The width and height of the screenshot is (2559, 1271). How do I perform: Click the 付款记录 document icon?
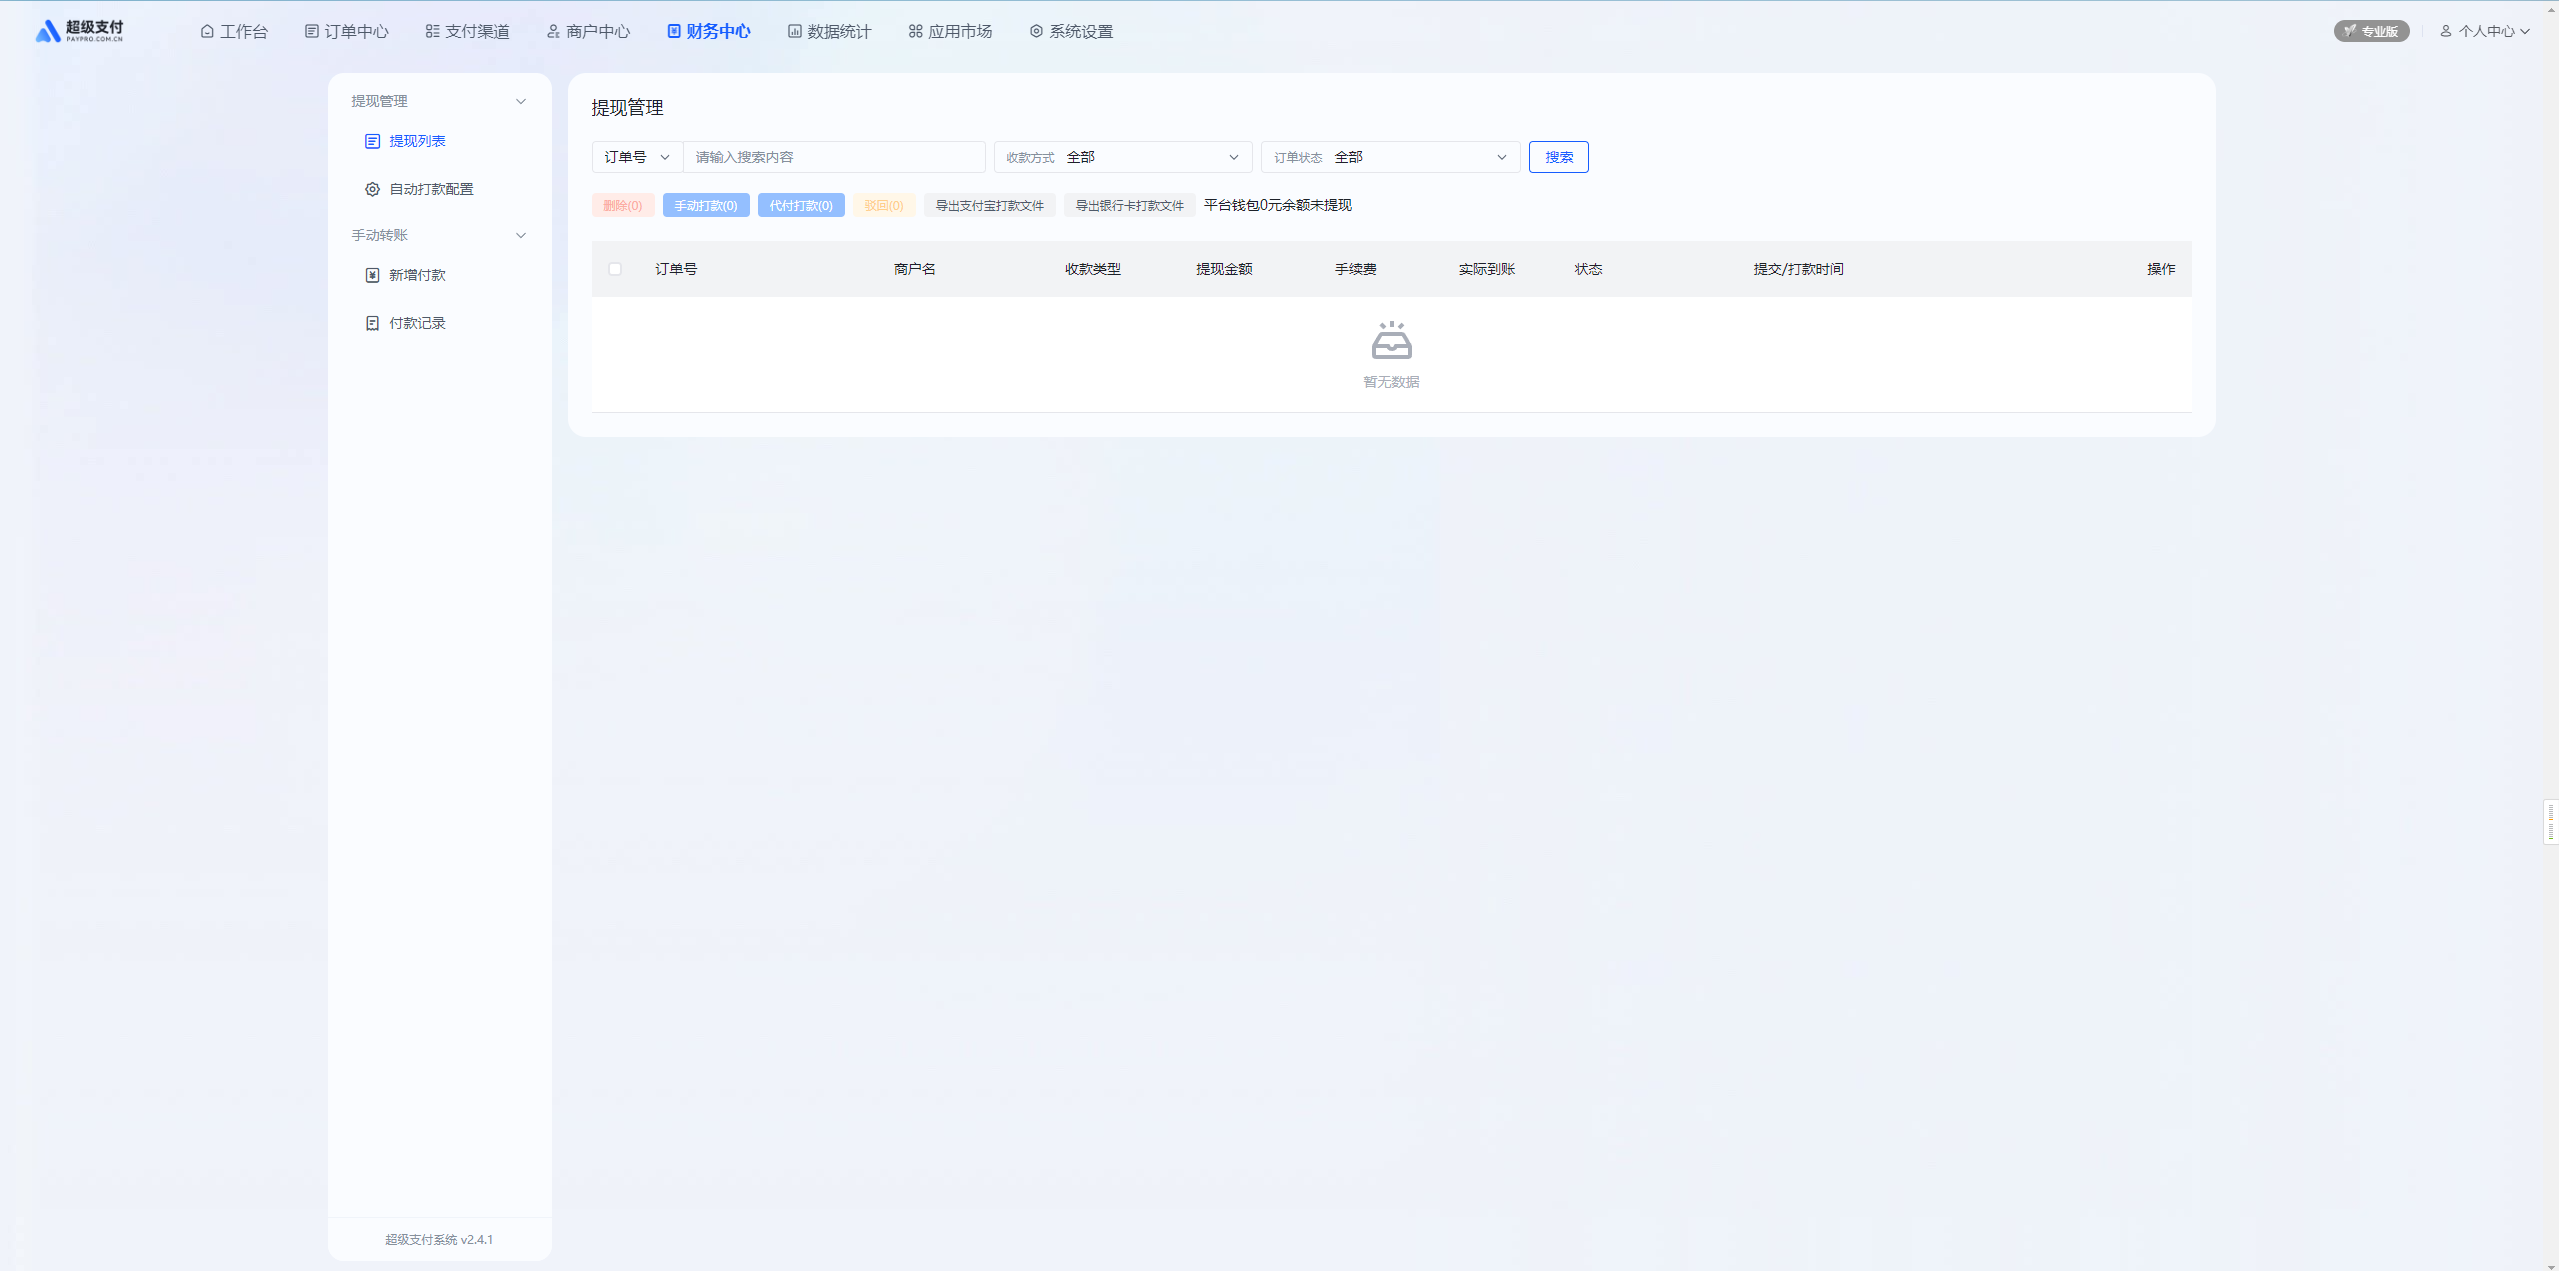point(372,323)
